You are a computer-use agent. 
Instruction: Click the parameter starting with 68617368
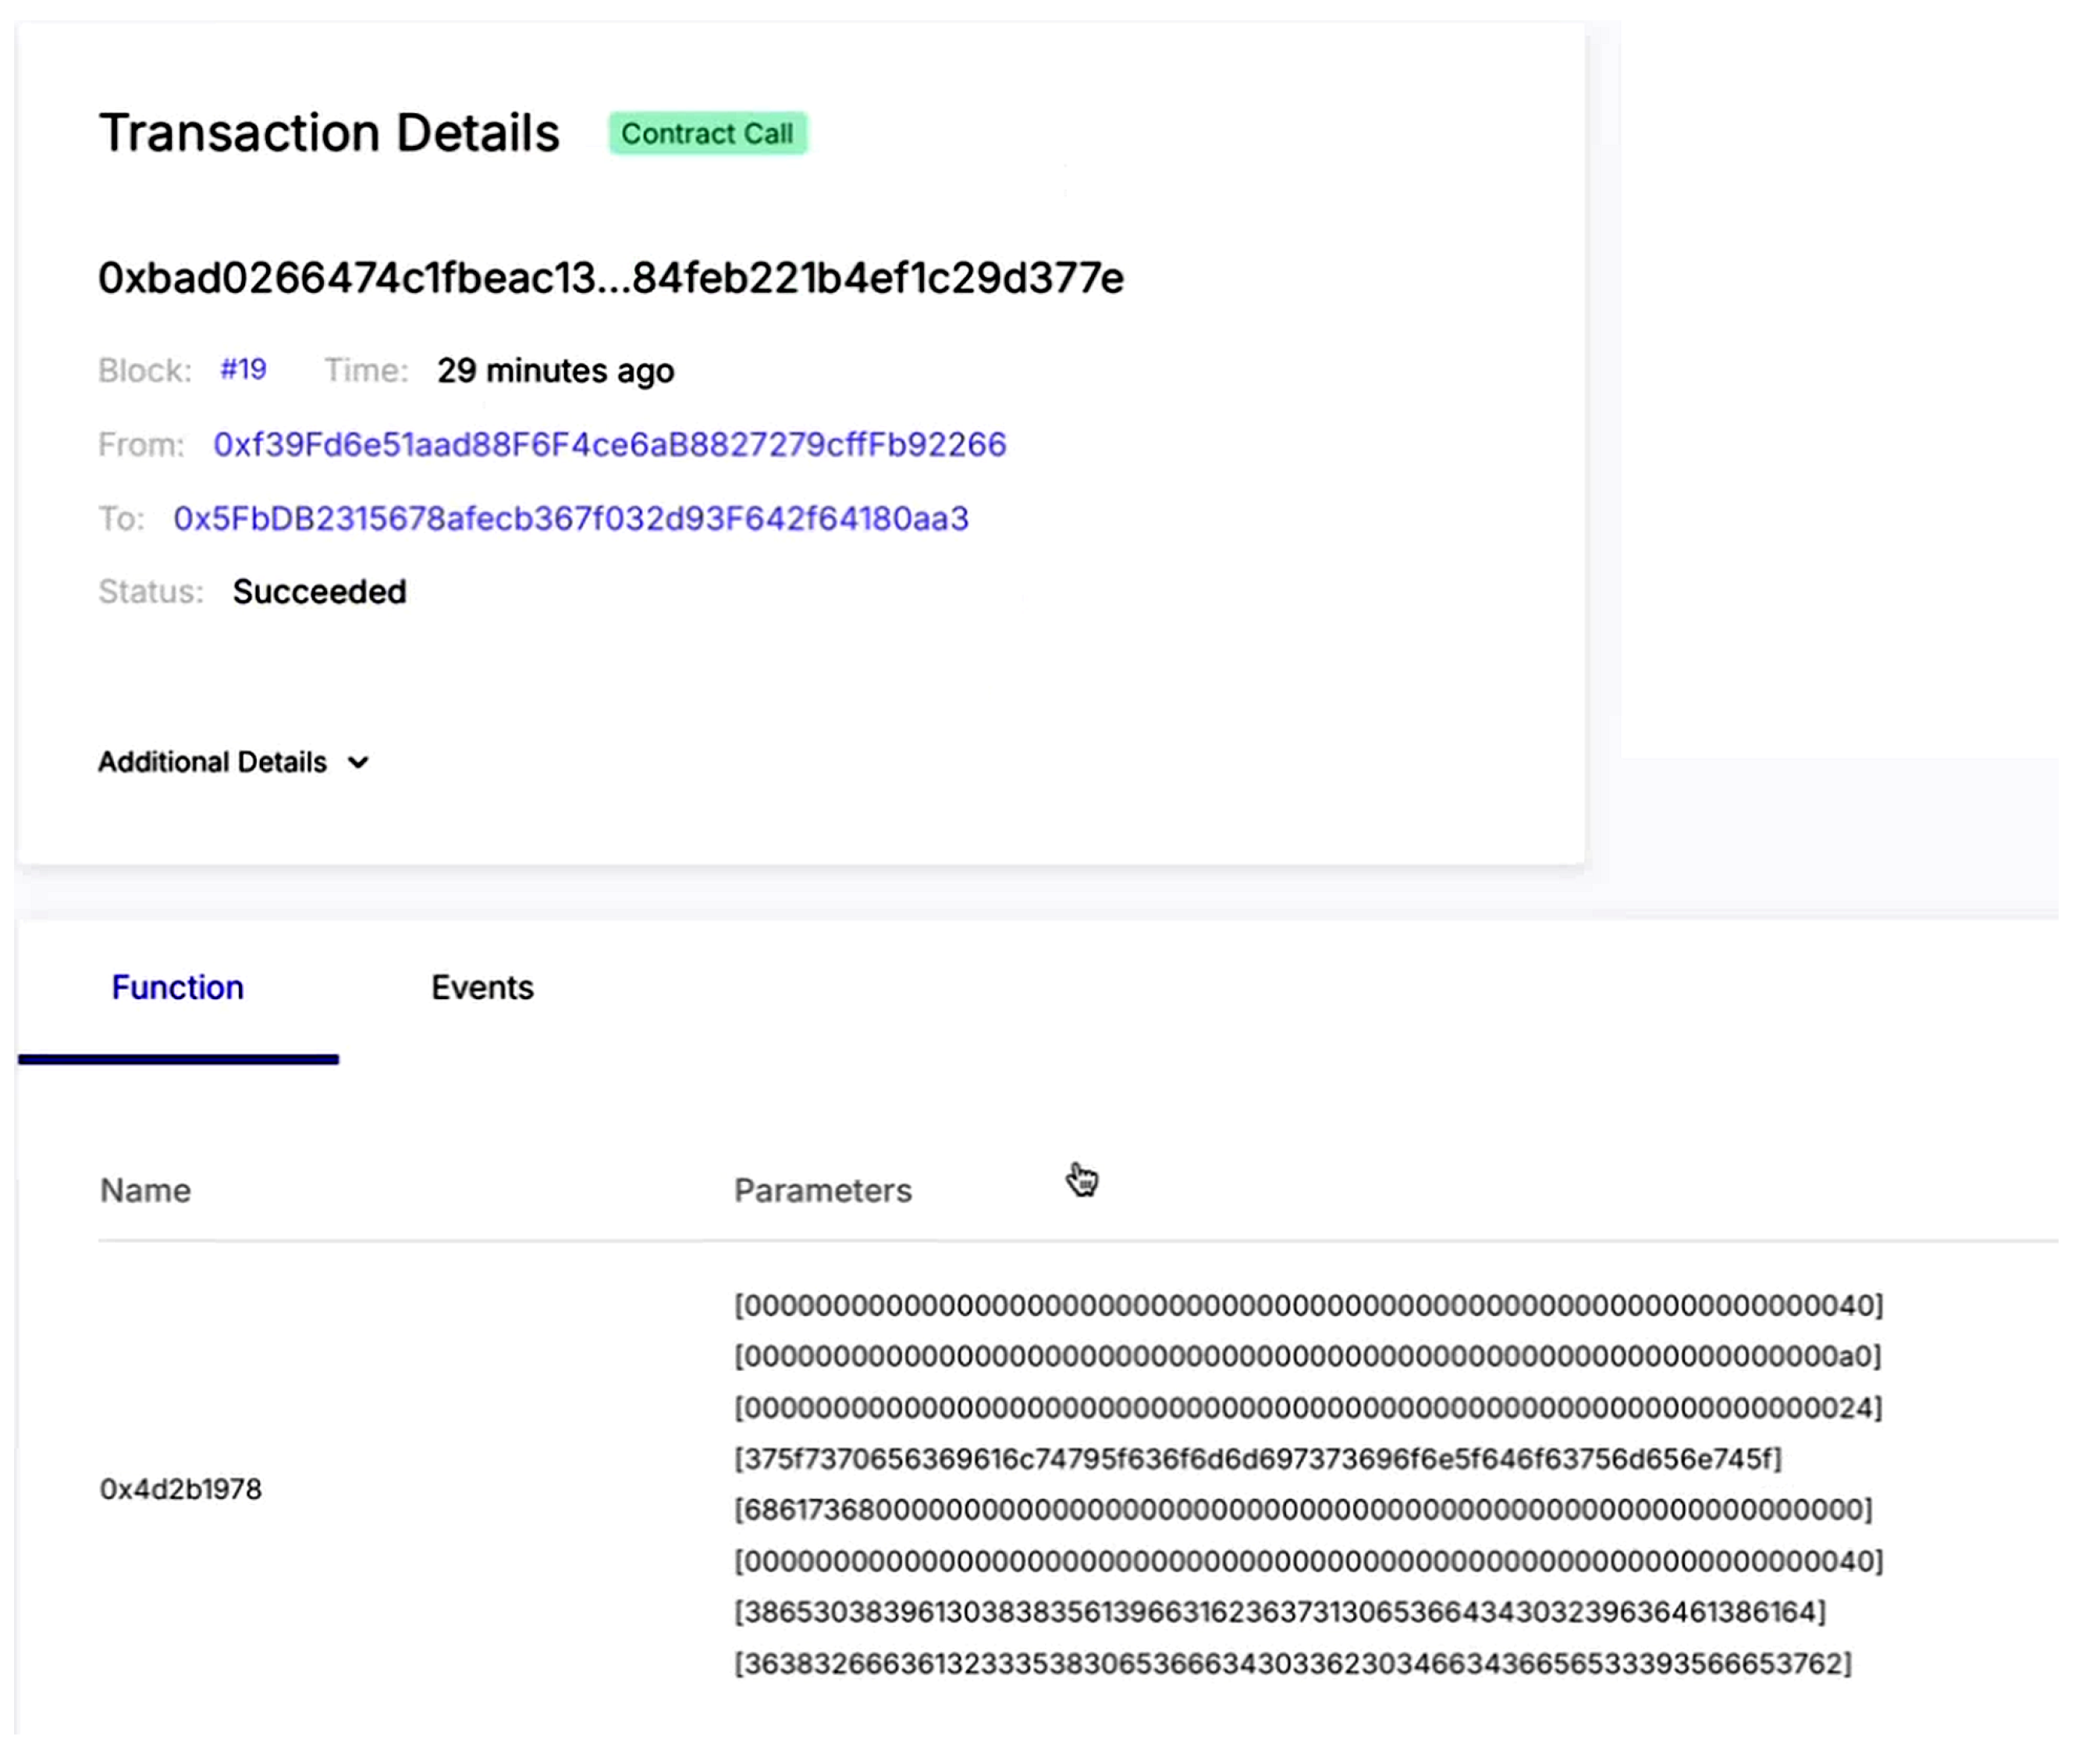(1303, 1510)
